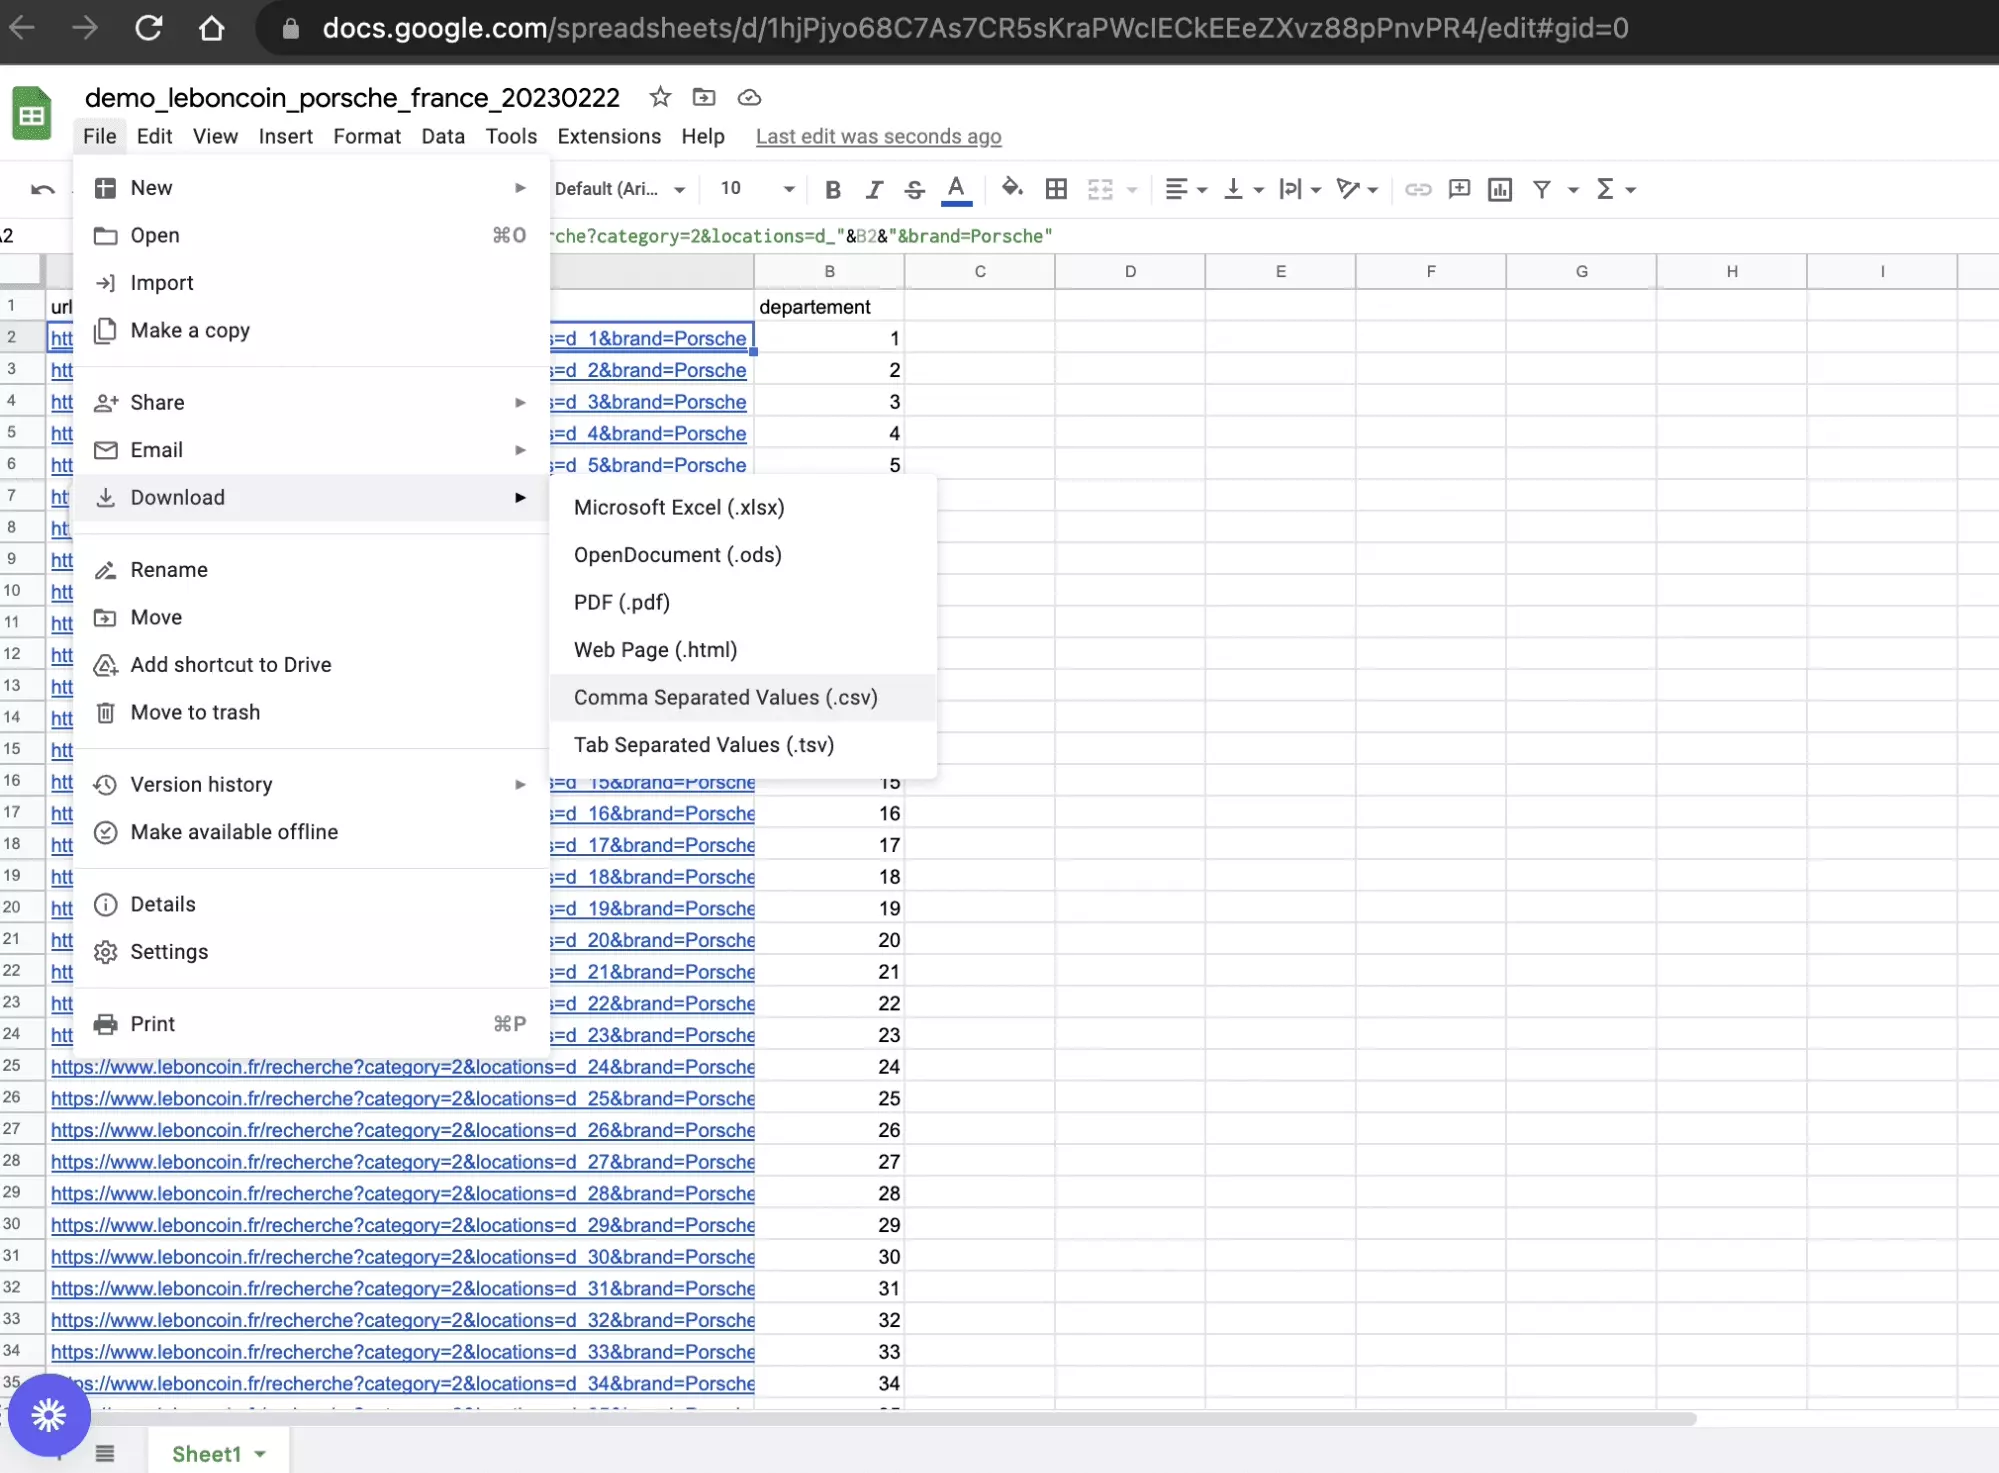
Task: Open Sheet1 tab options arrow
Action: (x=260, y=1454)
